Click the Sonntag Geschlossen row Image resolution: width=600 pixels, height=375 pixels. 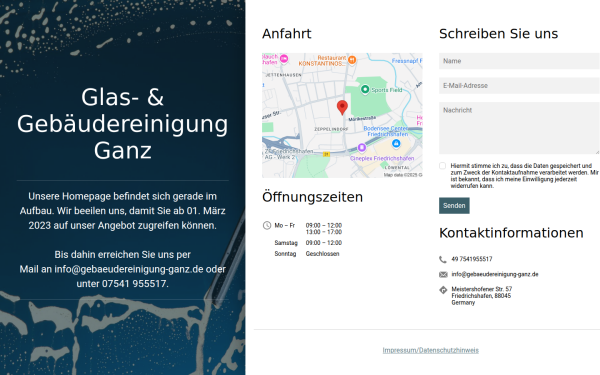[307, 254]
